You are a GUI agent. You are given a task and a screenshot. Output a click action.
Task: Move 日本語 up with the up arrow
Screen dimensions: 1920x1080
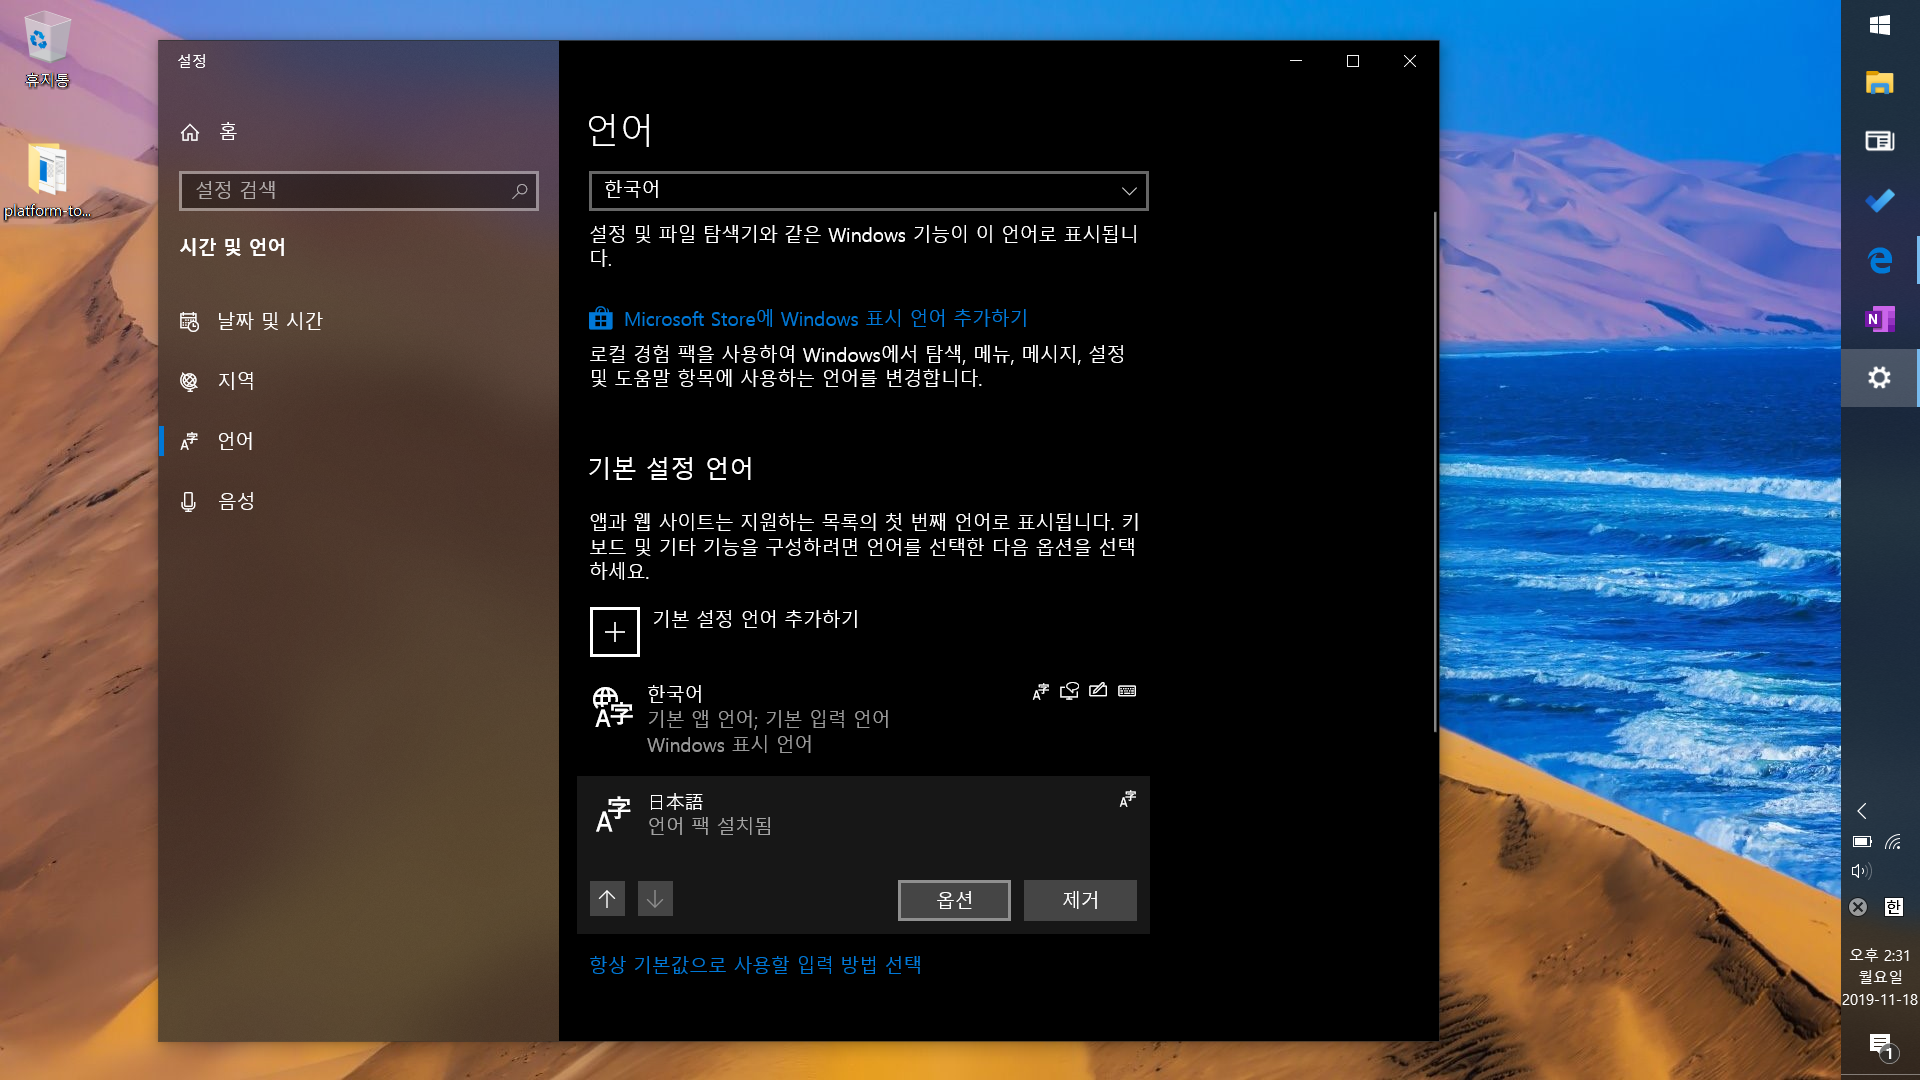pyautogui.click(x=607, y=899)
